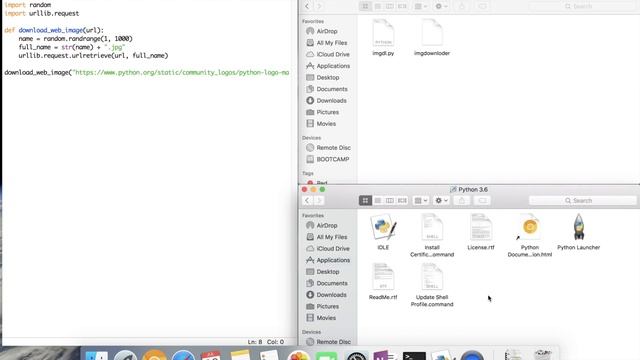Open IDLE in the Python 3.6 window
The width and height of the screenshot is (640, 360).
[x=383, y=227]
